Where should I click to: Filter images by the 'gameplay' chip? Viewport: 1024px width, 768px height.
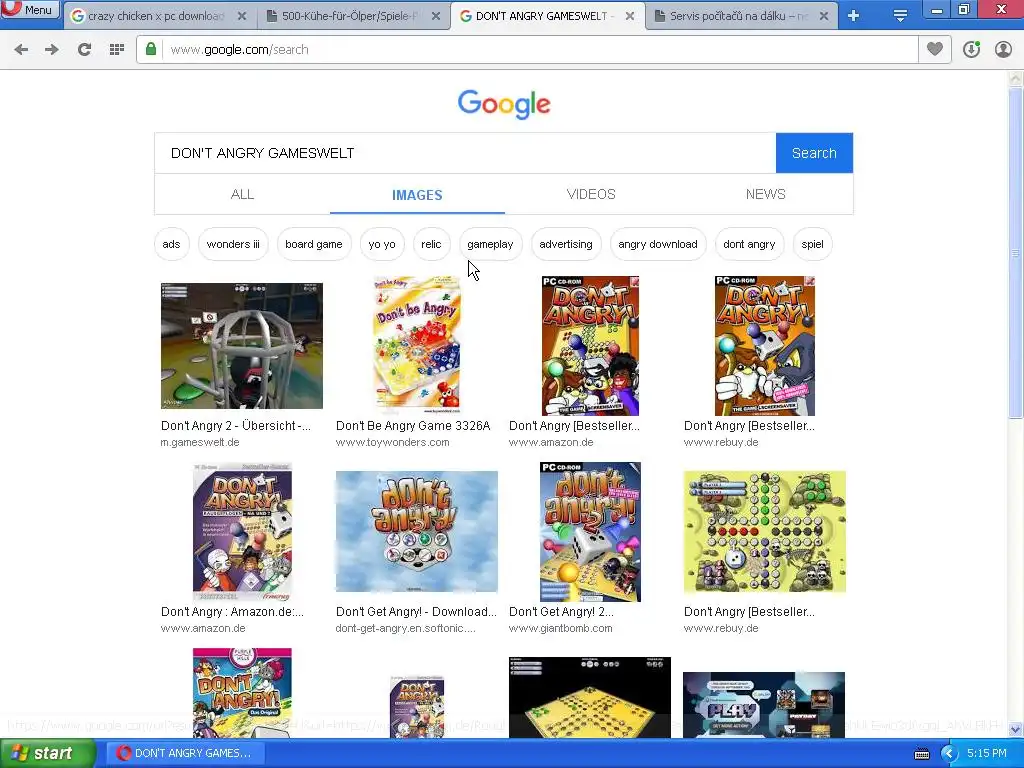tap(490, 244)
